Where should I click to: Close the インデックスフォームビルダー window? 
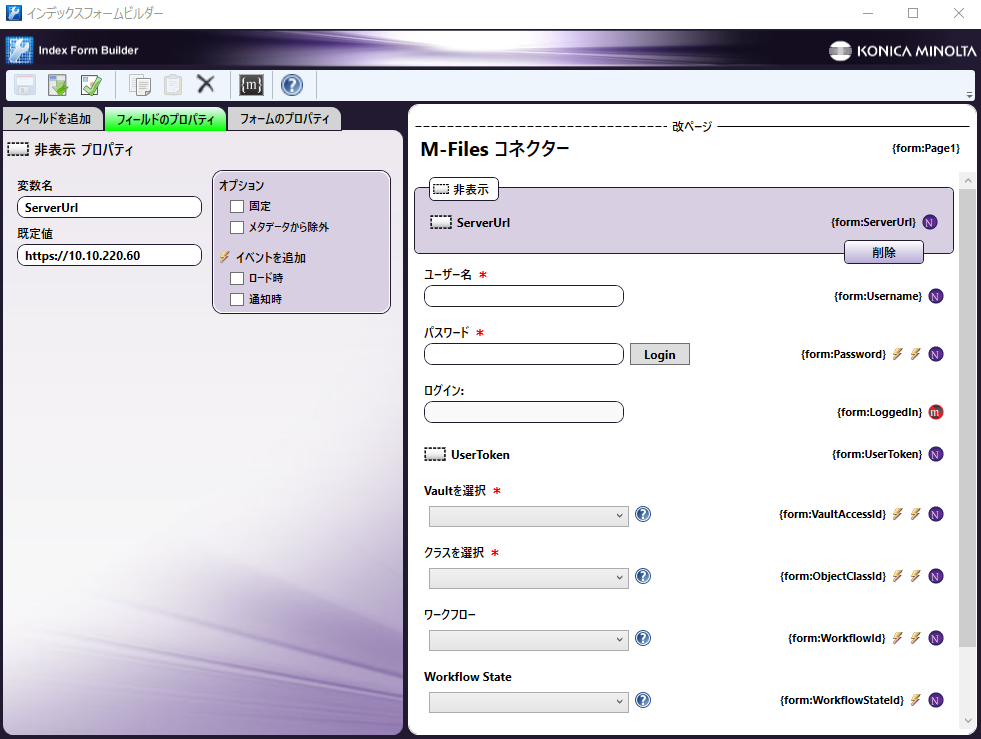coord(959,13)
